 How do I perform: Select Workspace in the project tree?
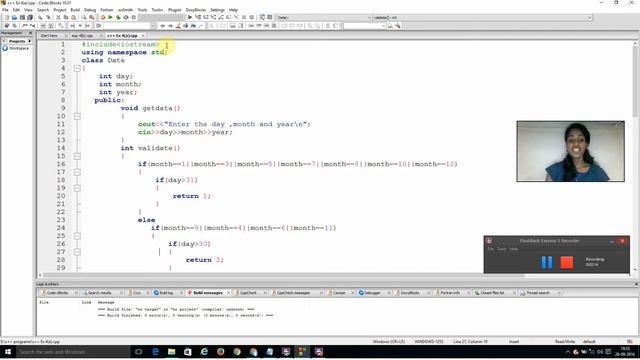(x=19, y=48)
